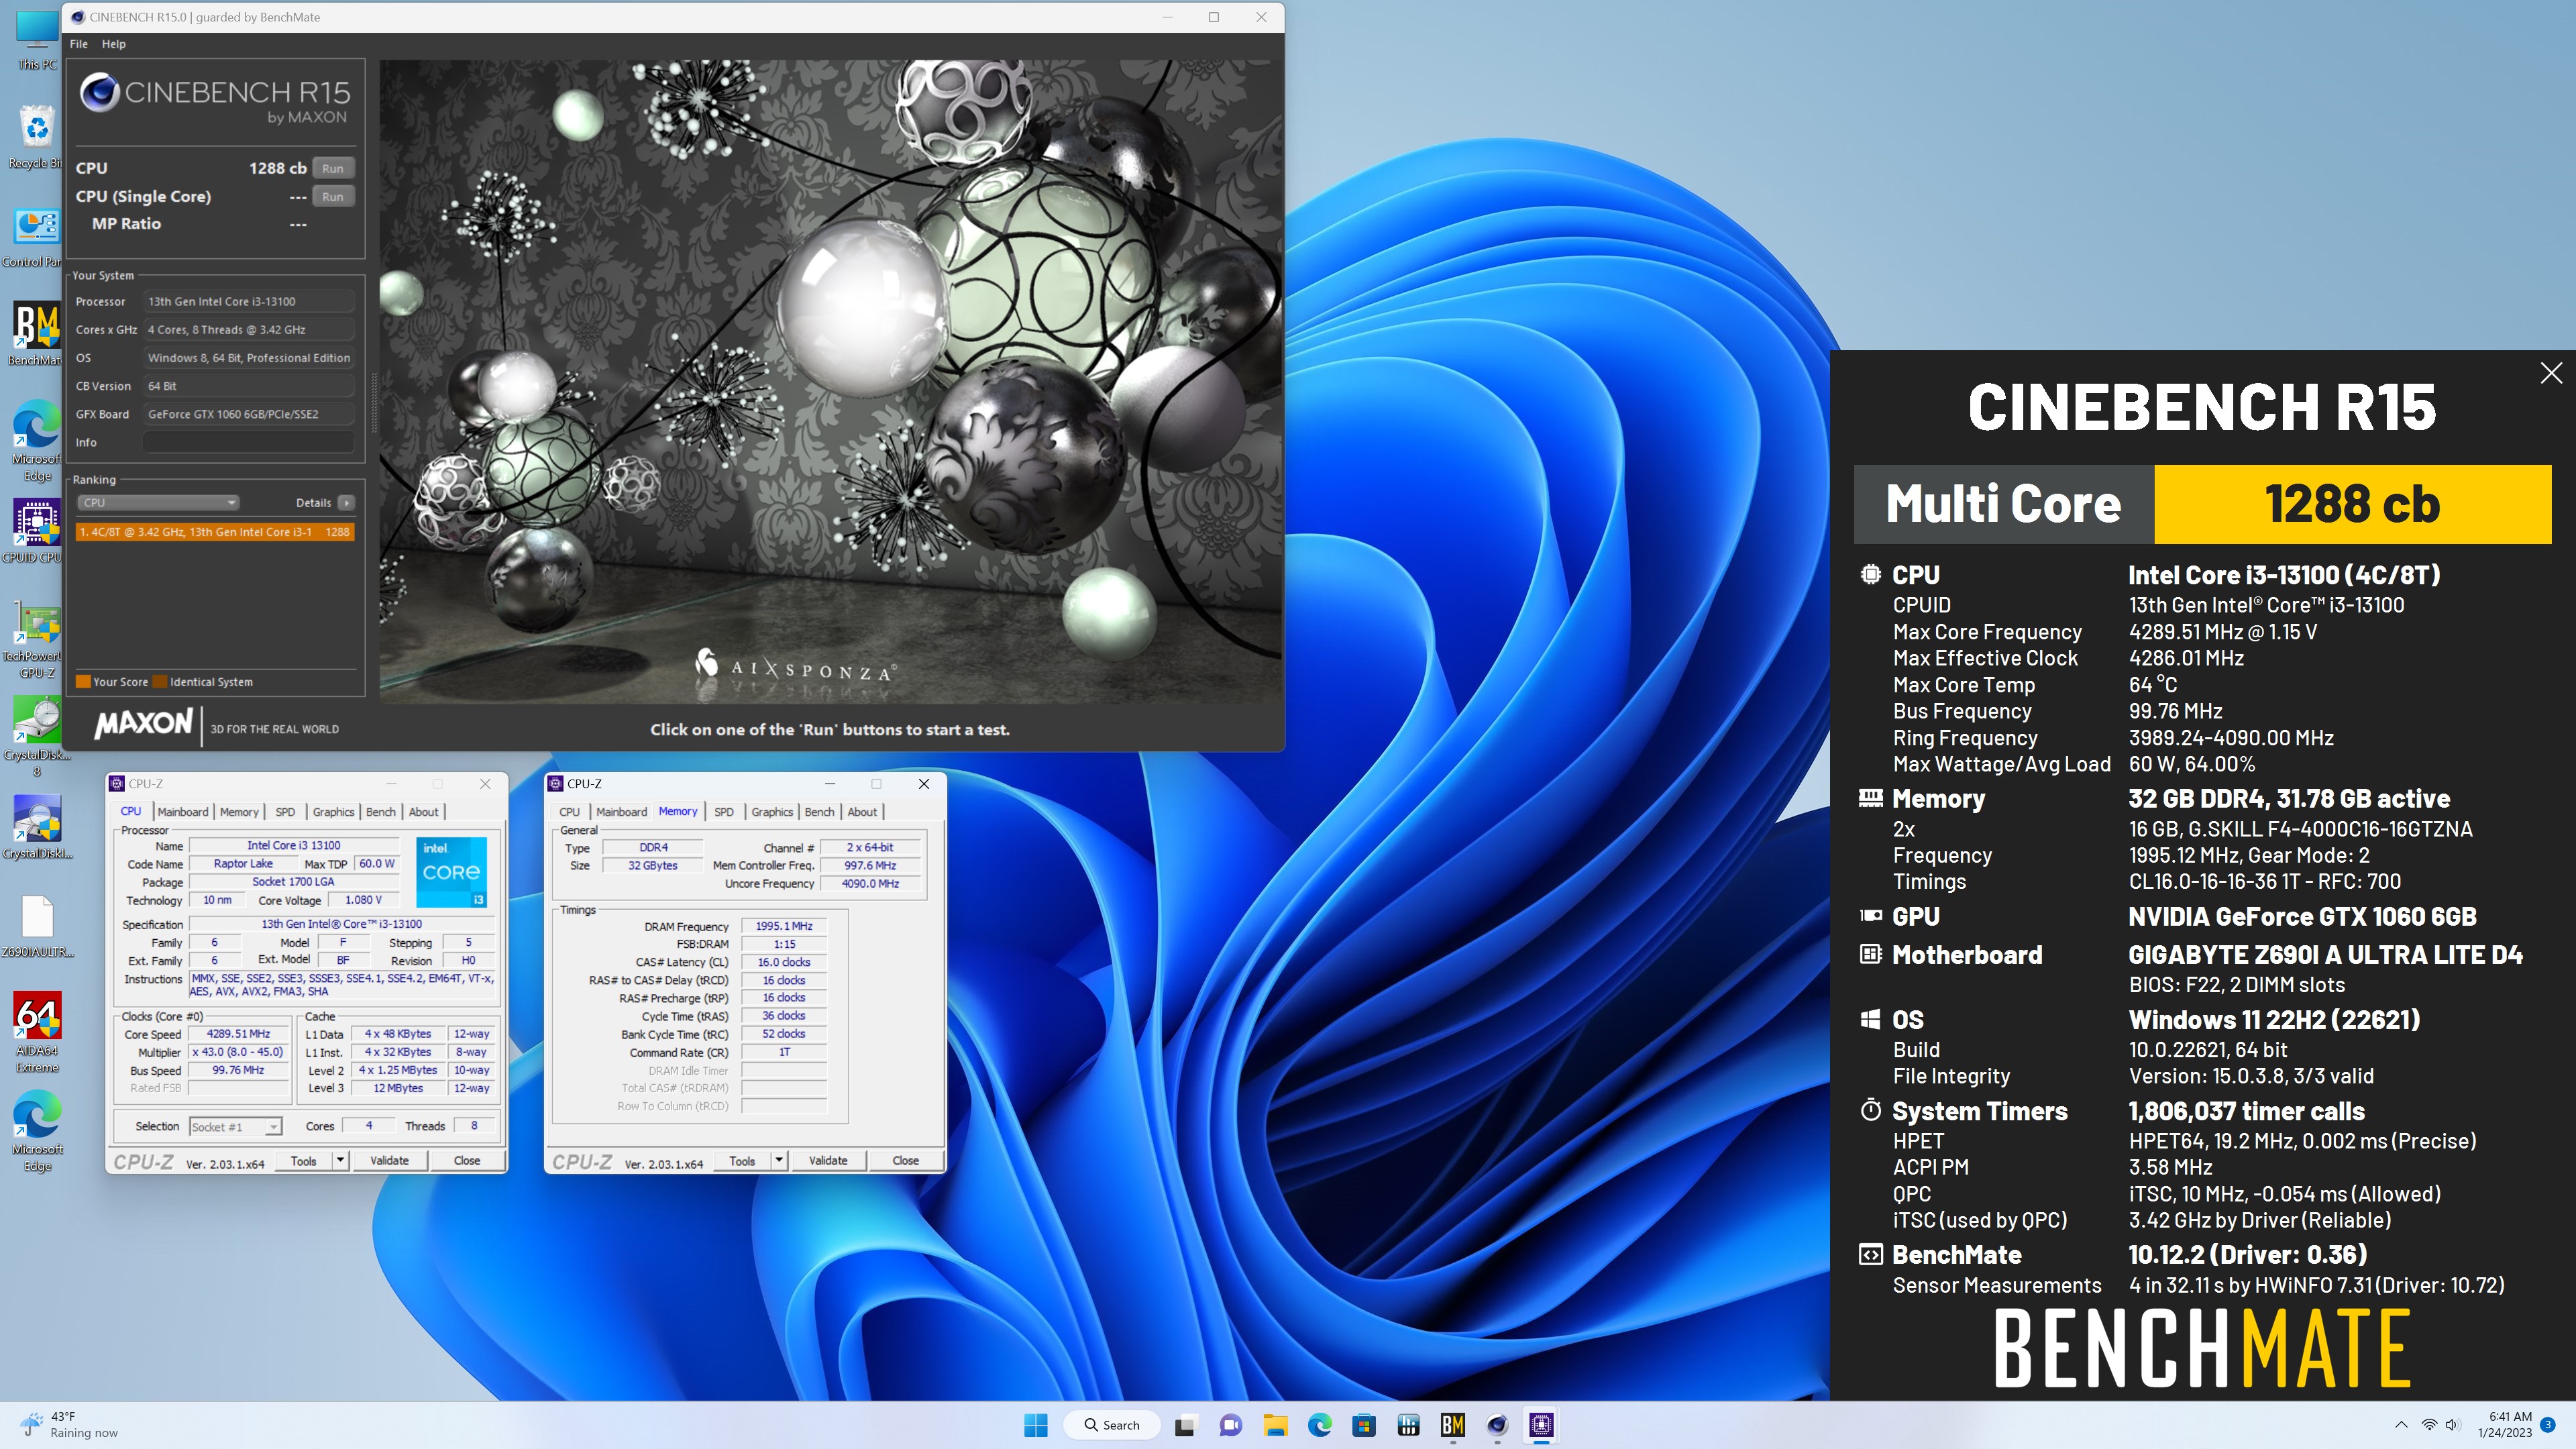Image resolution: width=2576 pixels, height=1449 pixels.
Task: Open Microsoft Edge shortcut below AIDA64
Action: tap(36, 1130)
